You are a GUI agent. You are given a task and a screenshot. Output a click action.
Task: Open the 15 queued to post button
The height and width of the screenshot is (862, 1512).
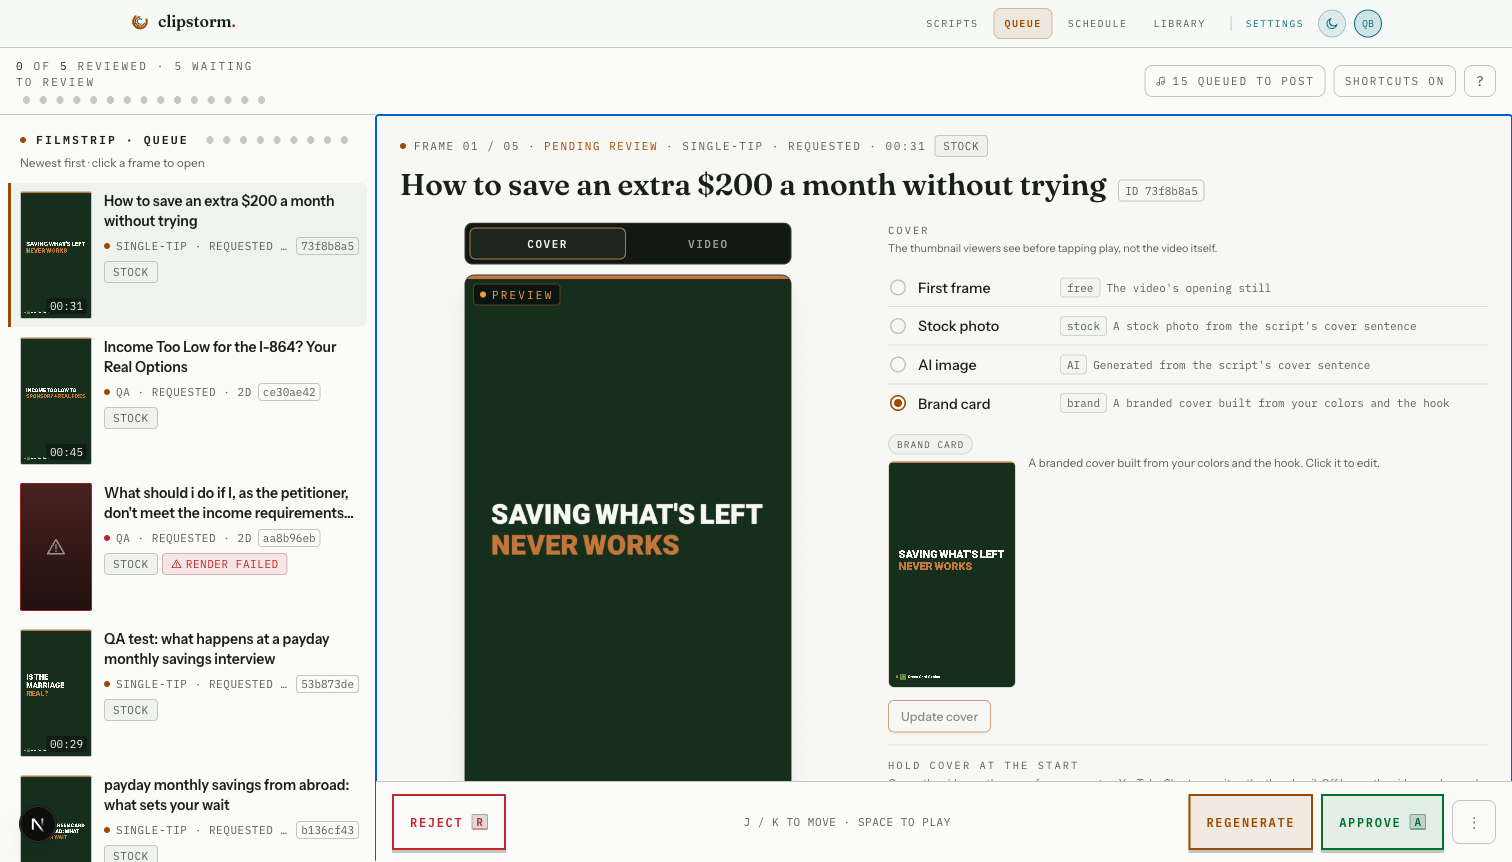[x=1235, y=81]
